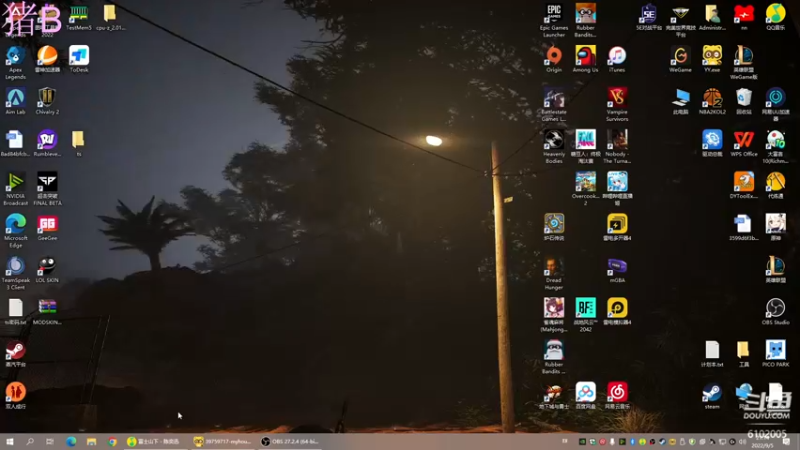Open ToDesk remote desktop icon

coord(79,59)
